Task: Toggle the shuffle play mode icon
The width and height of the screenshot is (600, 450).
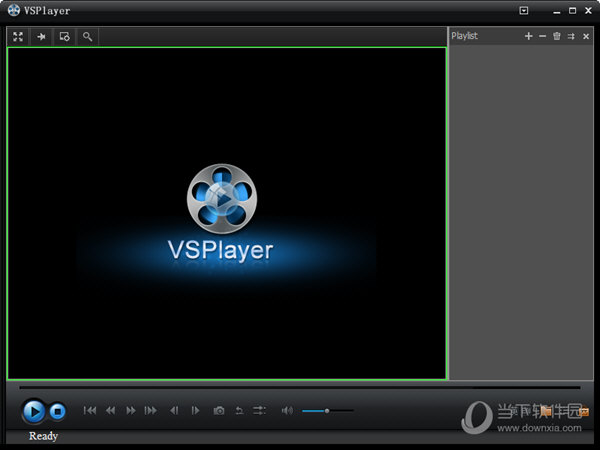Action: tap(259, 410)
